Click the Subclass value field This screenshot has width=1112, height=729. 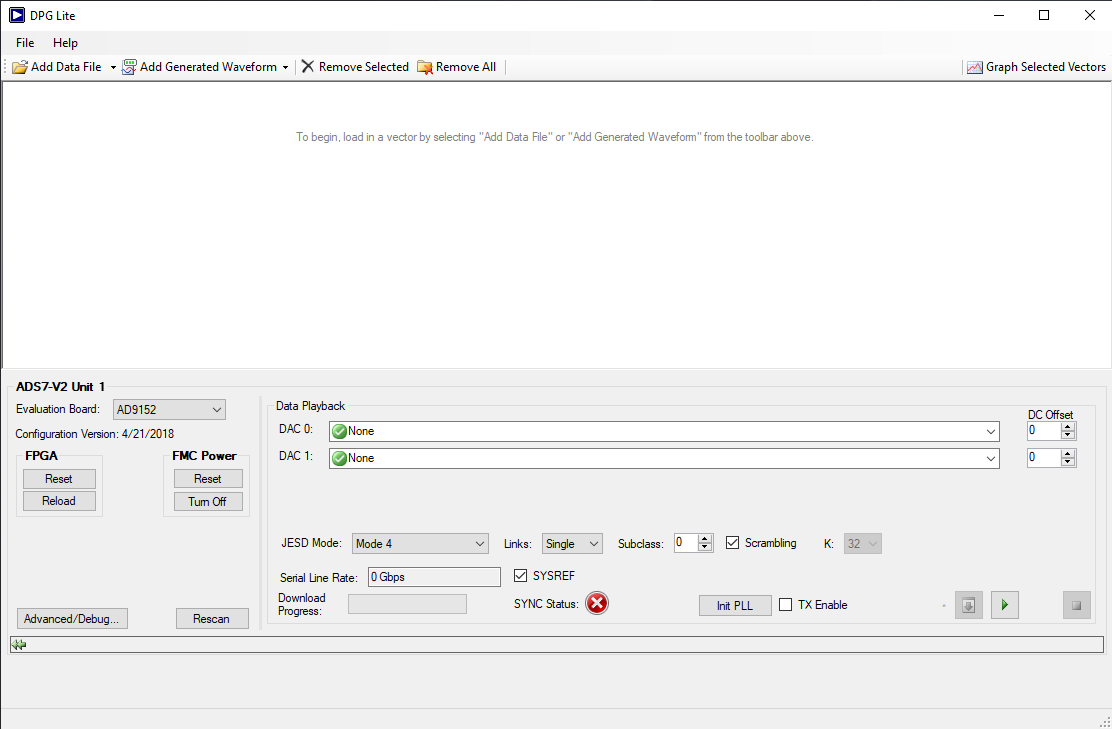686,542
